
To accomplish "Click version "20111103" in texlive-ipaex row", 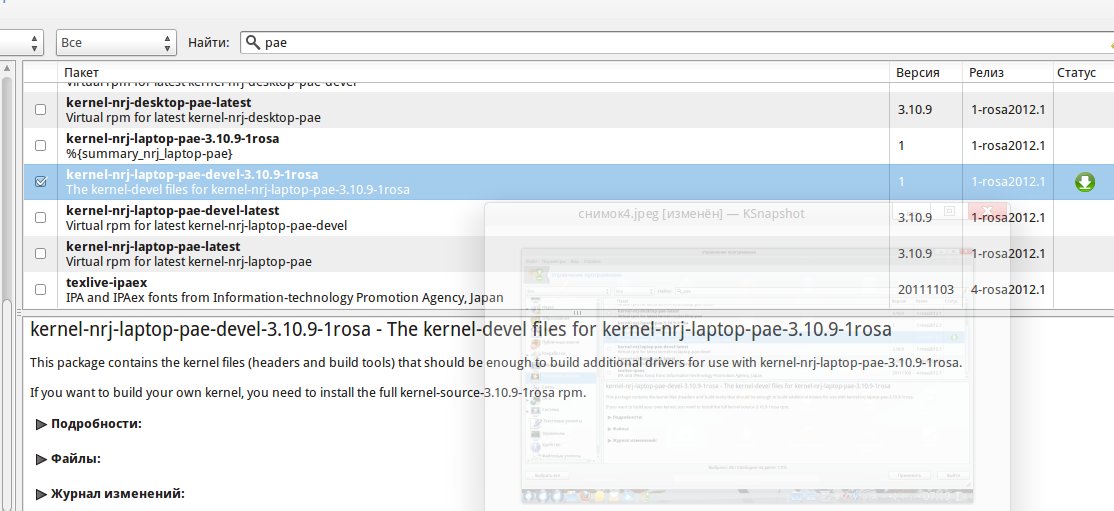I will 926,290.
